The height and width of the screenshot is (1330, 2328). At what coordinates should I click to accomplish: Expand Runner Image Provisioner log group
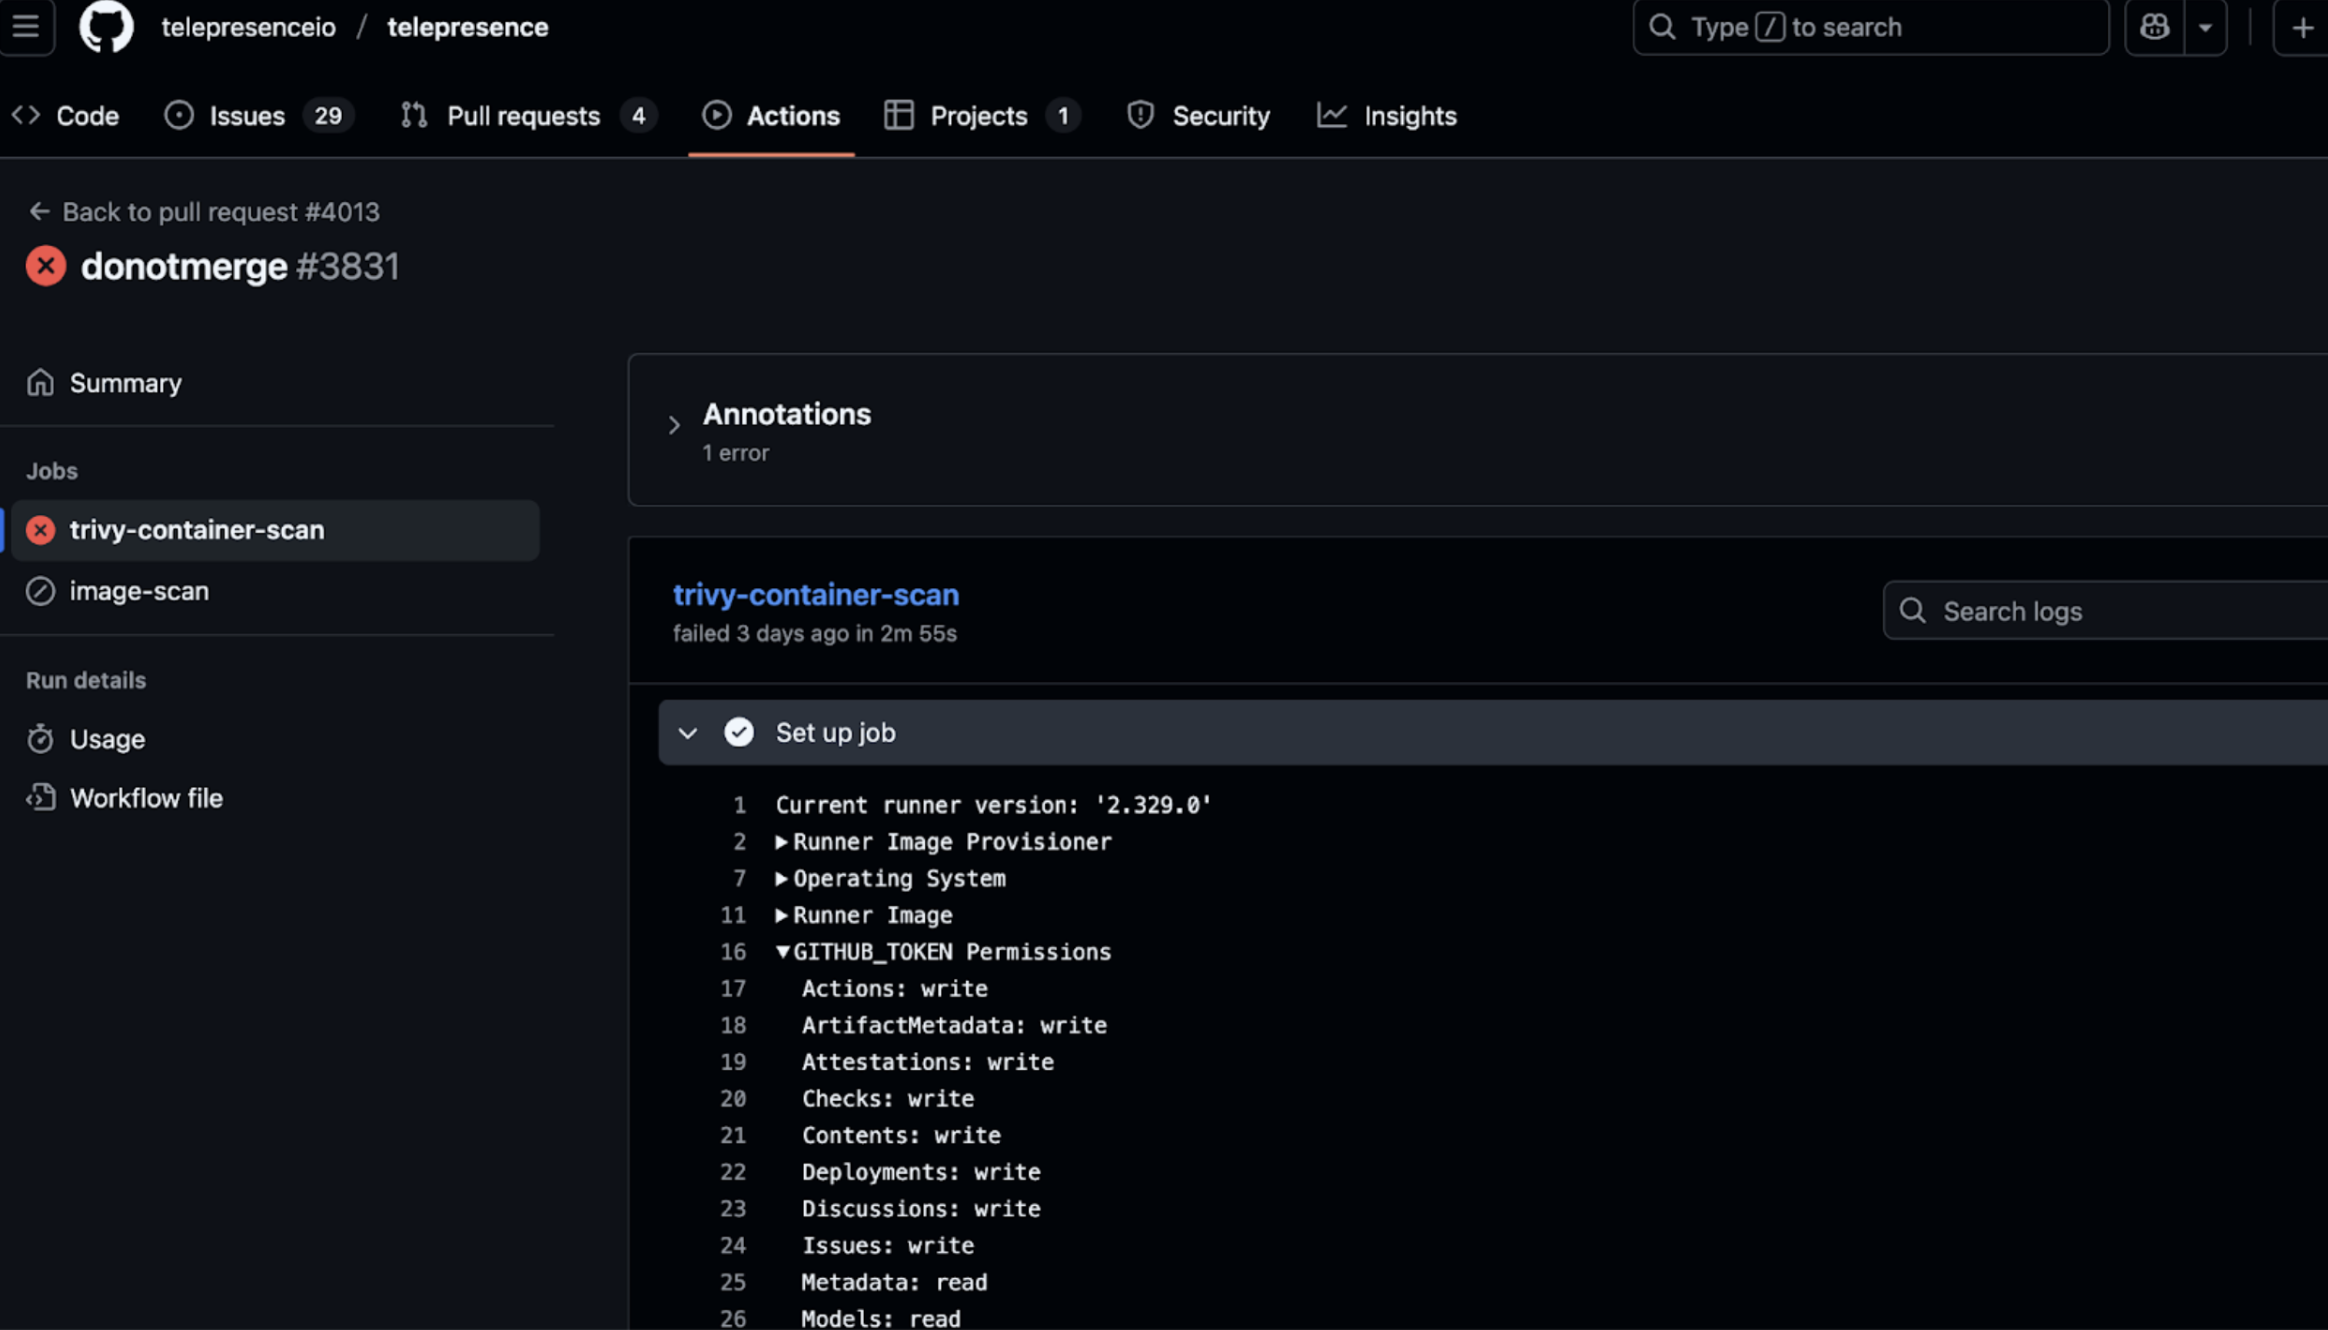[x=782, y=842]
